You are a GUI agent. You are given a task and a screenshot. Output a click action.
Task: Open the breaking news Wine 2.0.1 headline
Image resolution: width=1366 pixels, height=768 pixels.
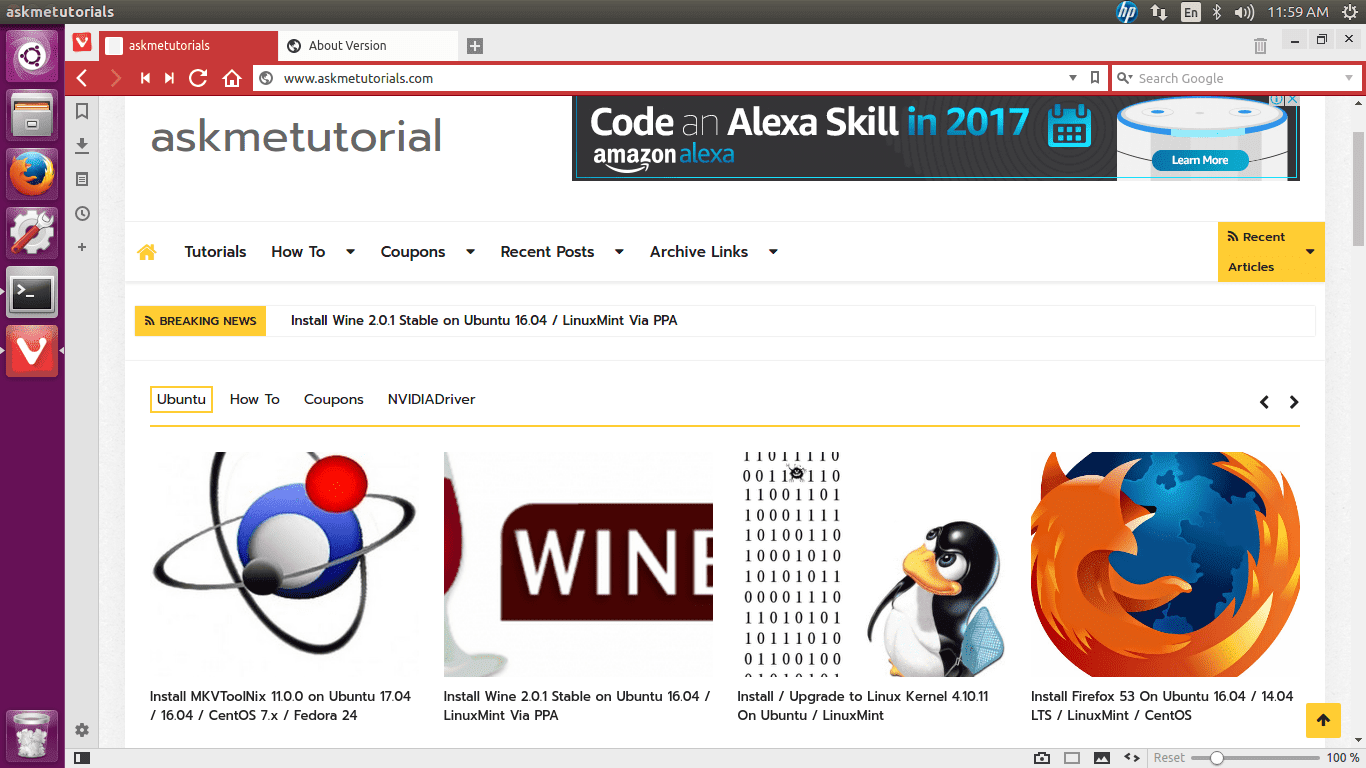[484, 321]
